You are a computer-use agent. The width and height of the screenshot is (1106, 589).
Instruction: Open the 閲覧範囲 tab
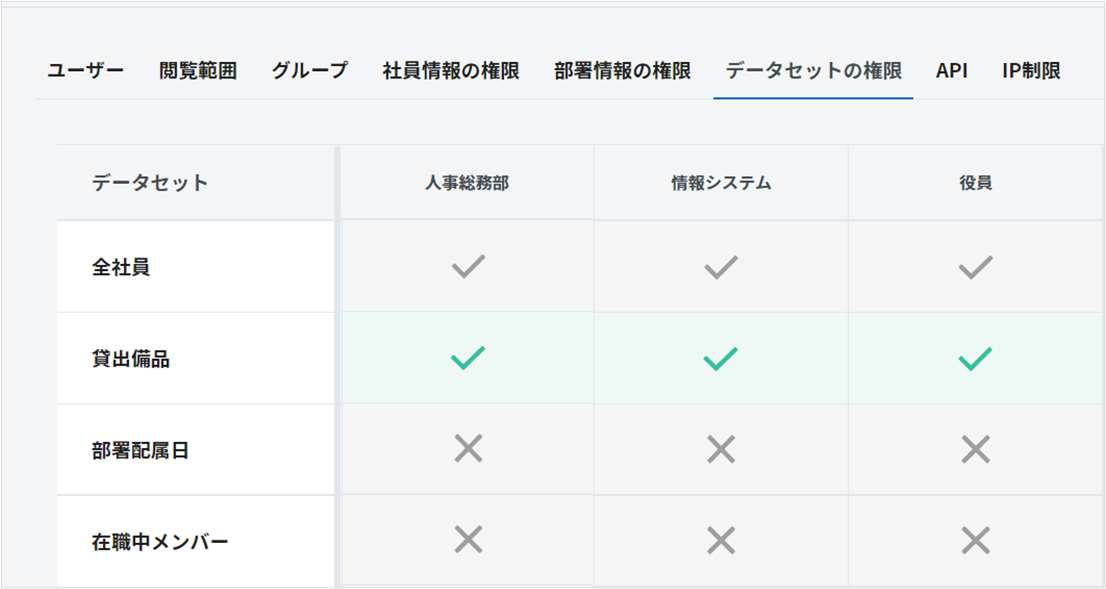tap(198, 71)
